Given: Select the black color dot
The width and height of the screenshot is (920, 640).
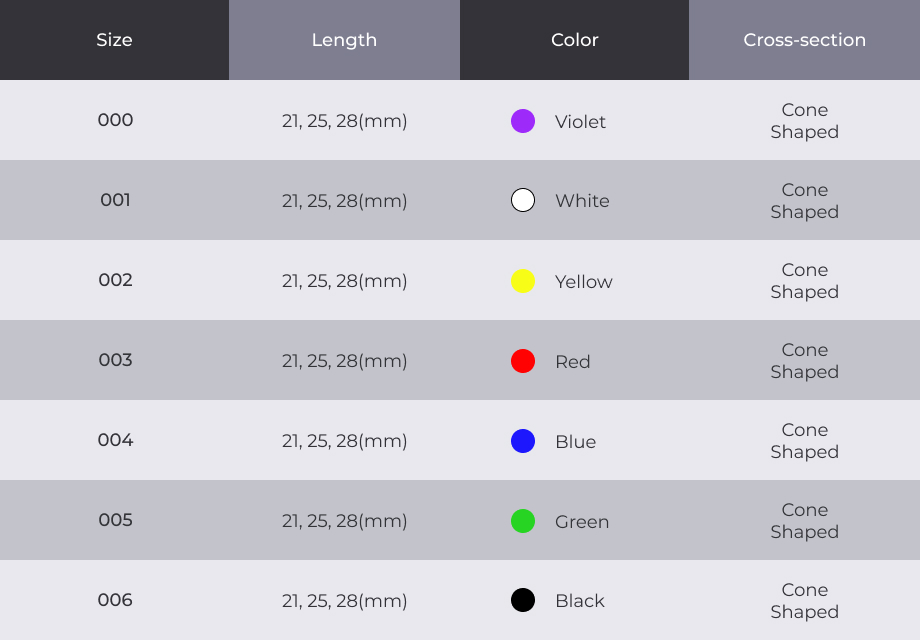Looking at the screenshot, I should pos(523,600).
